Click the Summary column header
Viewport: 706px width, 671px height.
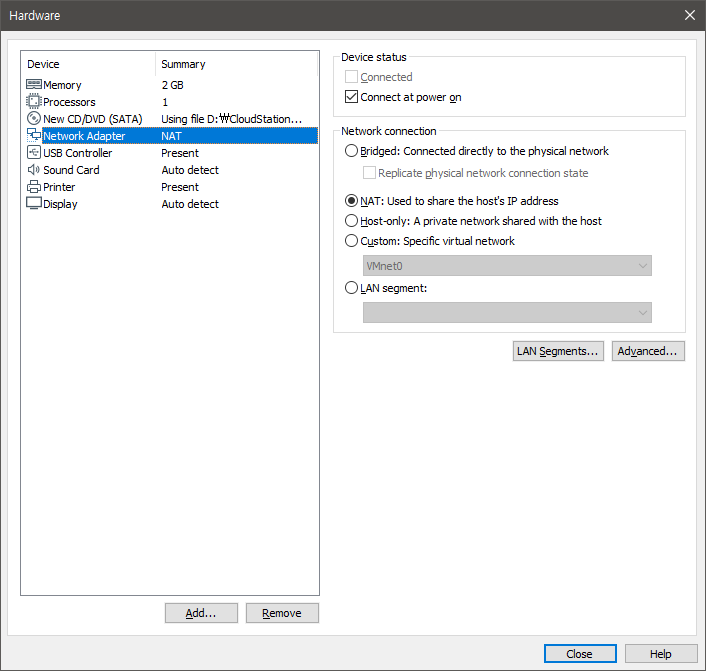pos(183,64)
